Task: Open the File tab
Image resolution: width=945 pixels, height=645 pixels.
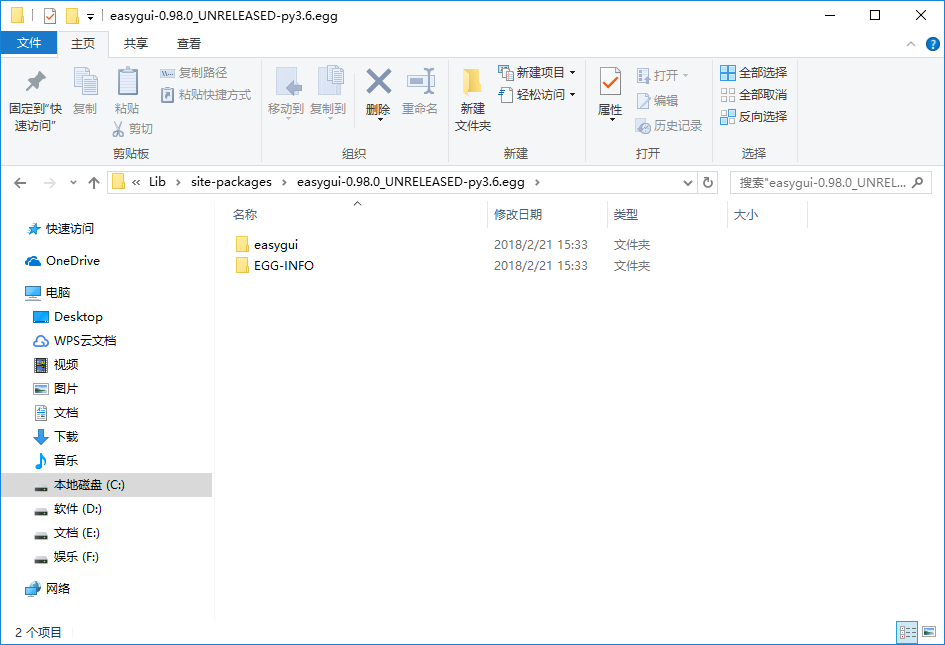Action: (x=29, y=43)
